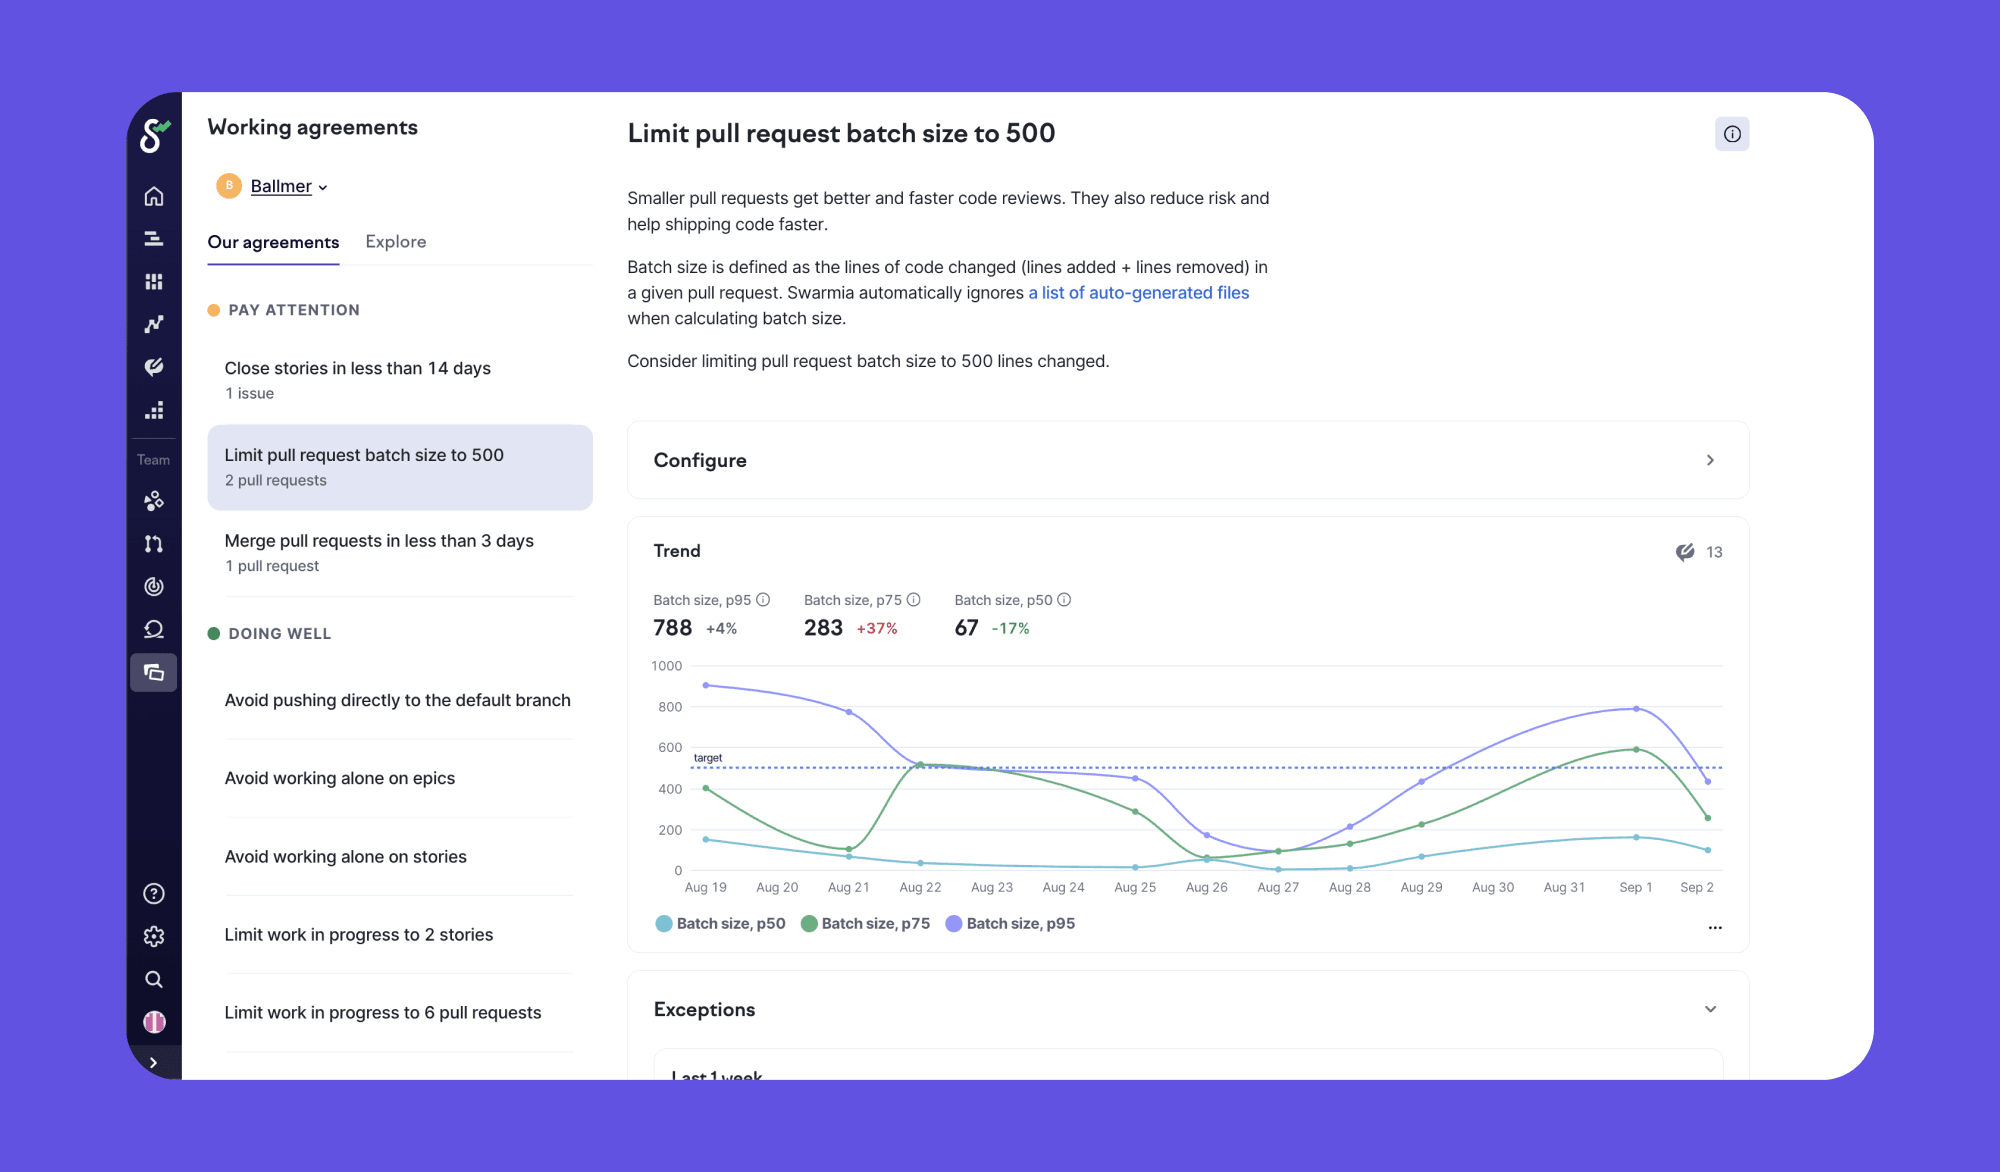Collapse the Exceptions section chevron
This screenshot has height=1172, width=2000.
click(x=1710, y=1009)
